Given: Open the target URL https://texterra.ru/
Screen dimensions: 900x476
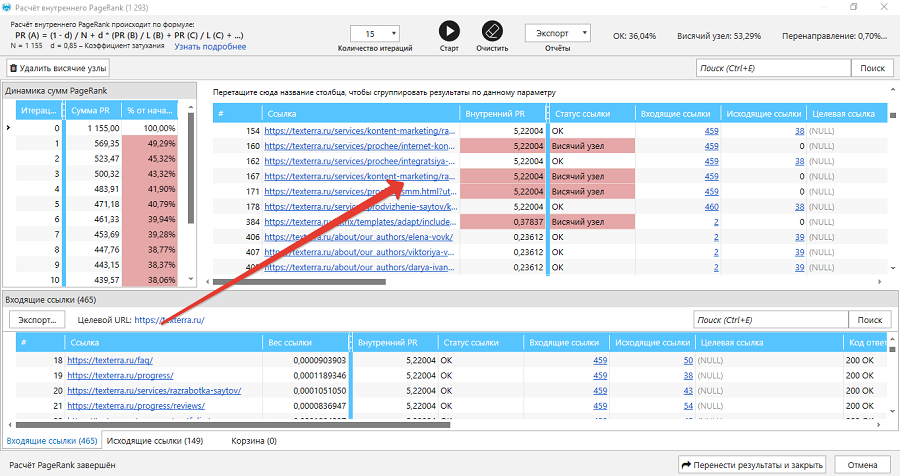Looking at the screenshot, I should (x=169, y=320).
